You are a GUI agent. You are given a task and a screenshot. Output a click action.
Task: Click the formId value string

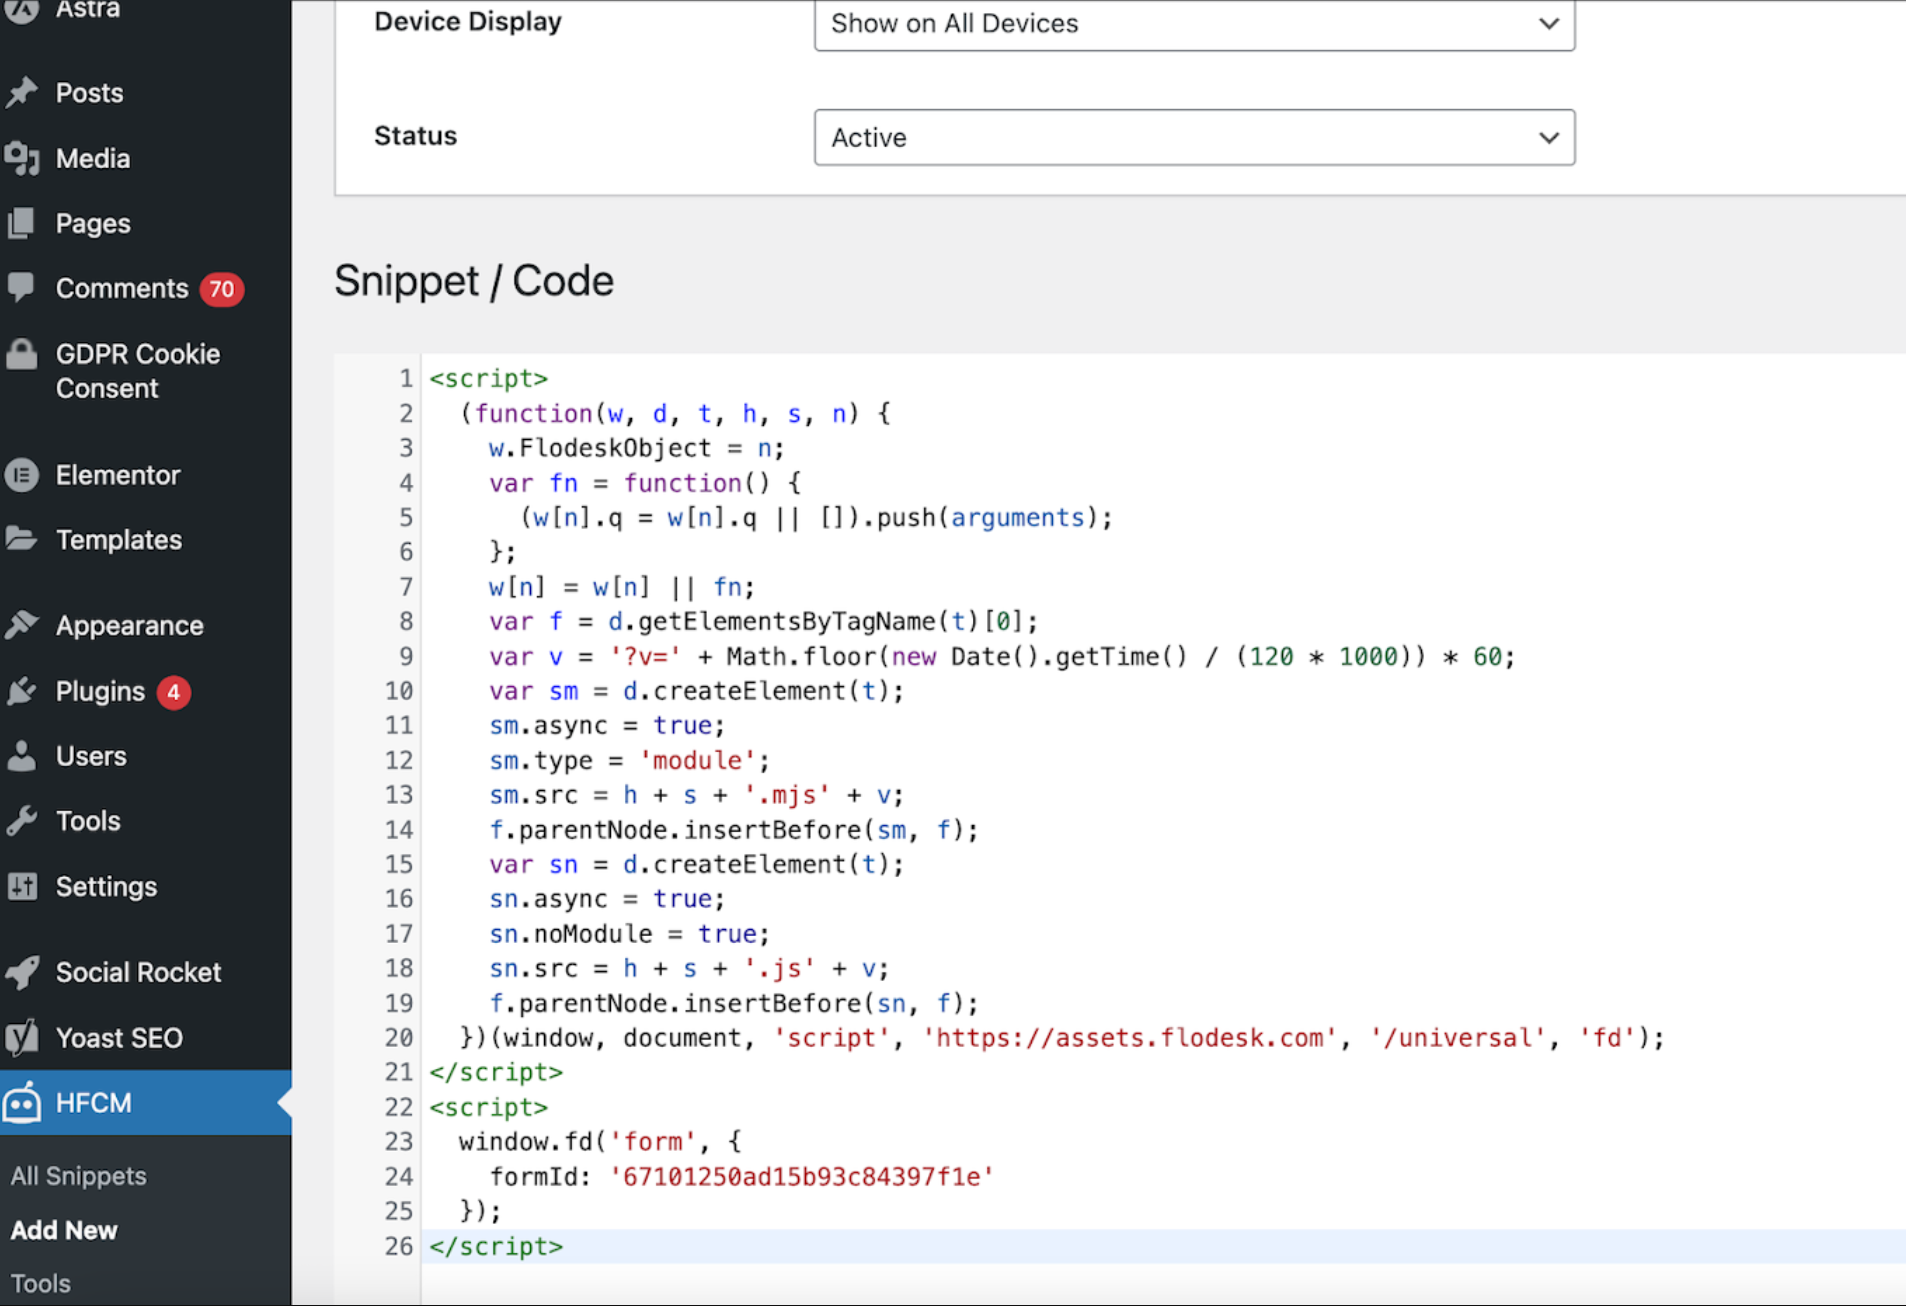pos(802,1176)
